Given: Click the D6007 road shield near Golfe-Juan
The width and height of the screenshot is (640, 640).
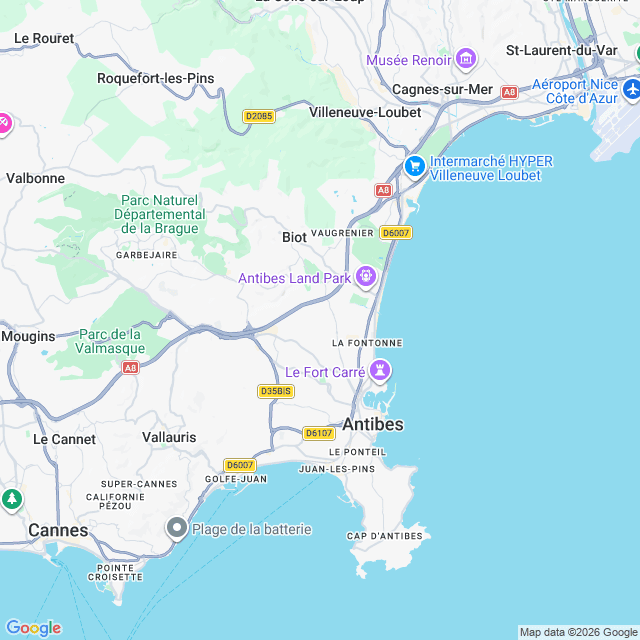Looking at the screenshot, I should pyautogui.click(x=240, y=465).
